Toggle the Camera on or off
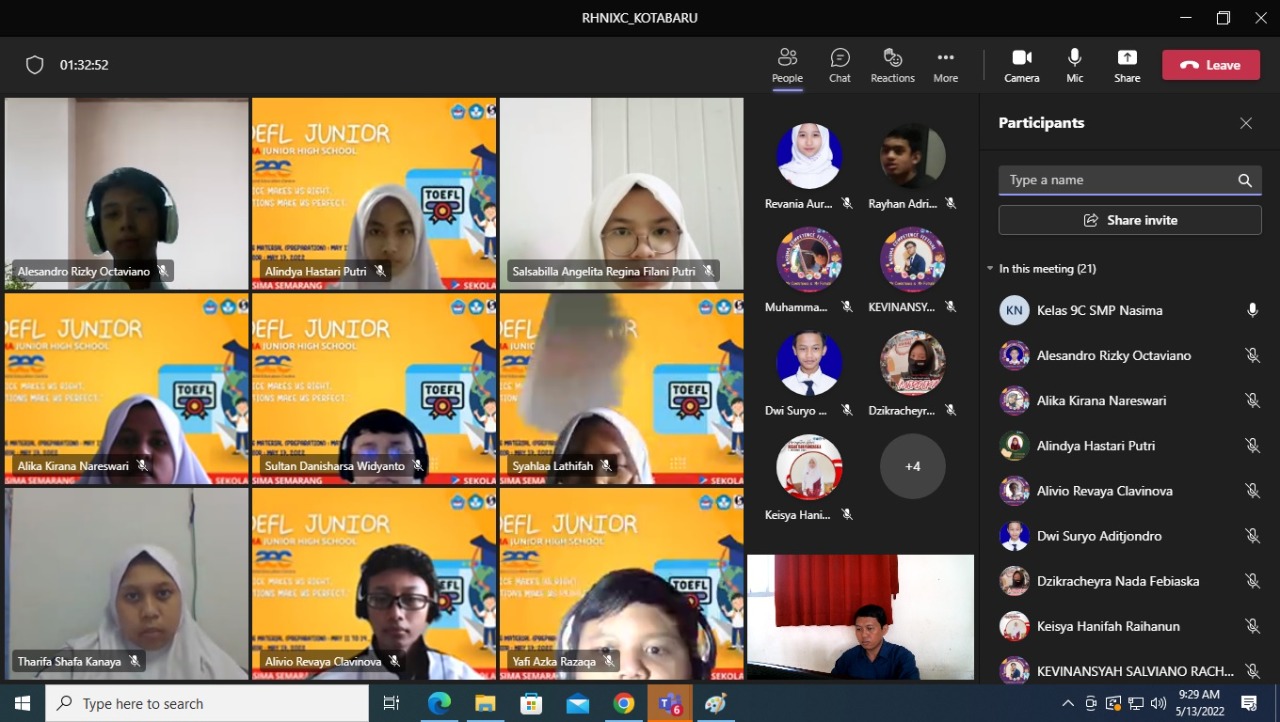 click(1021, 65)
